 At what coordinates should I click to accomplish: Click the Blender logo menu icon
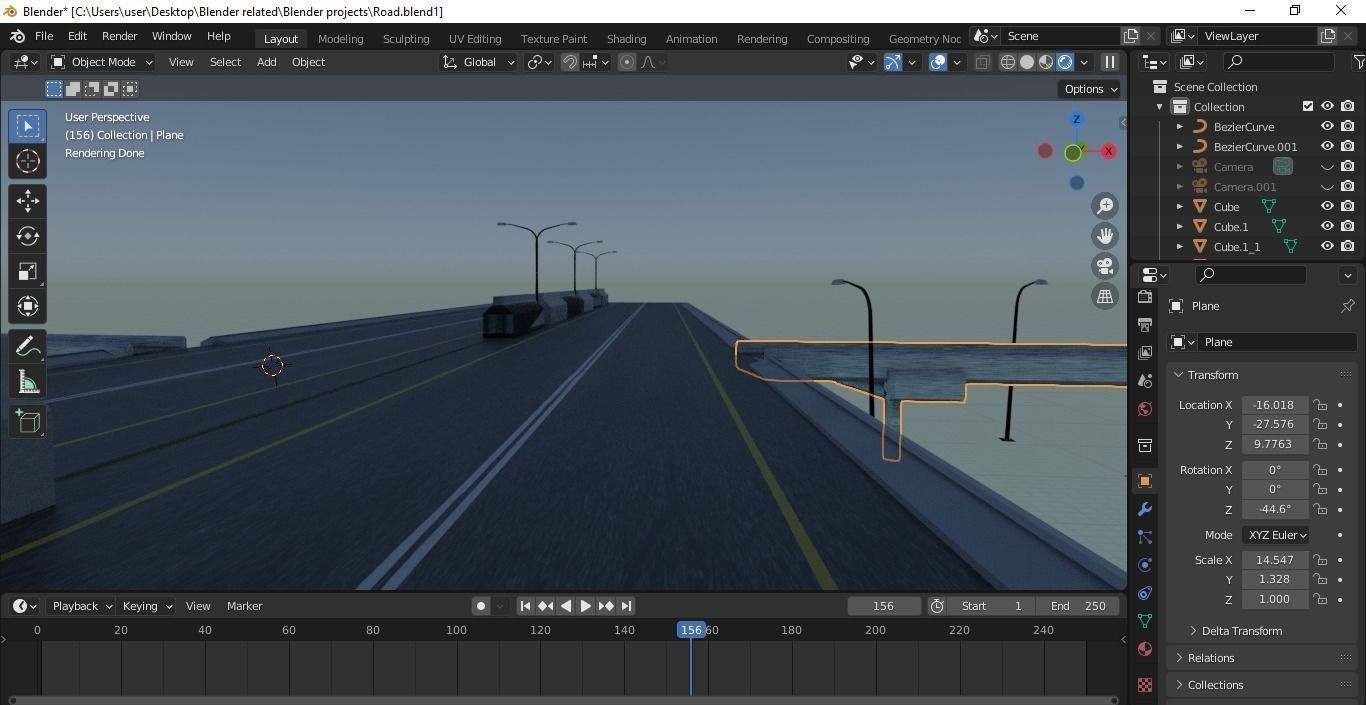coord(17,36)
